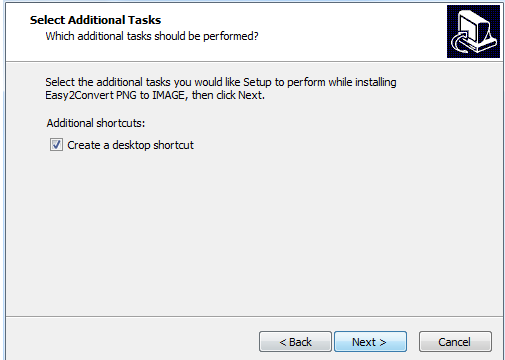Click the "Additional shortcuts:" group label

pyautogui.click(x=96, y=123)
